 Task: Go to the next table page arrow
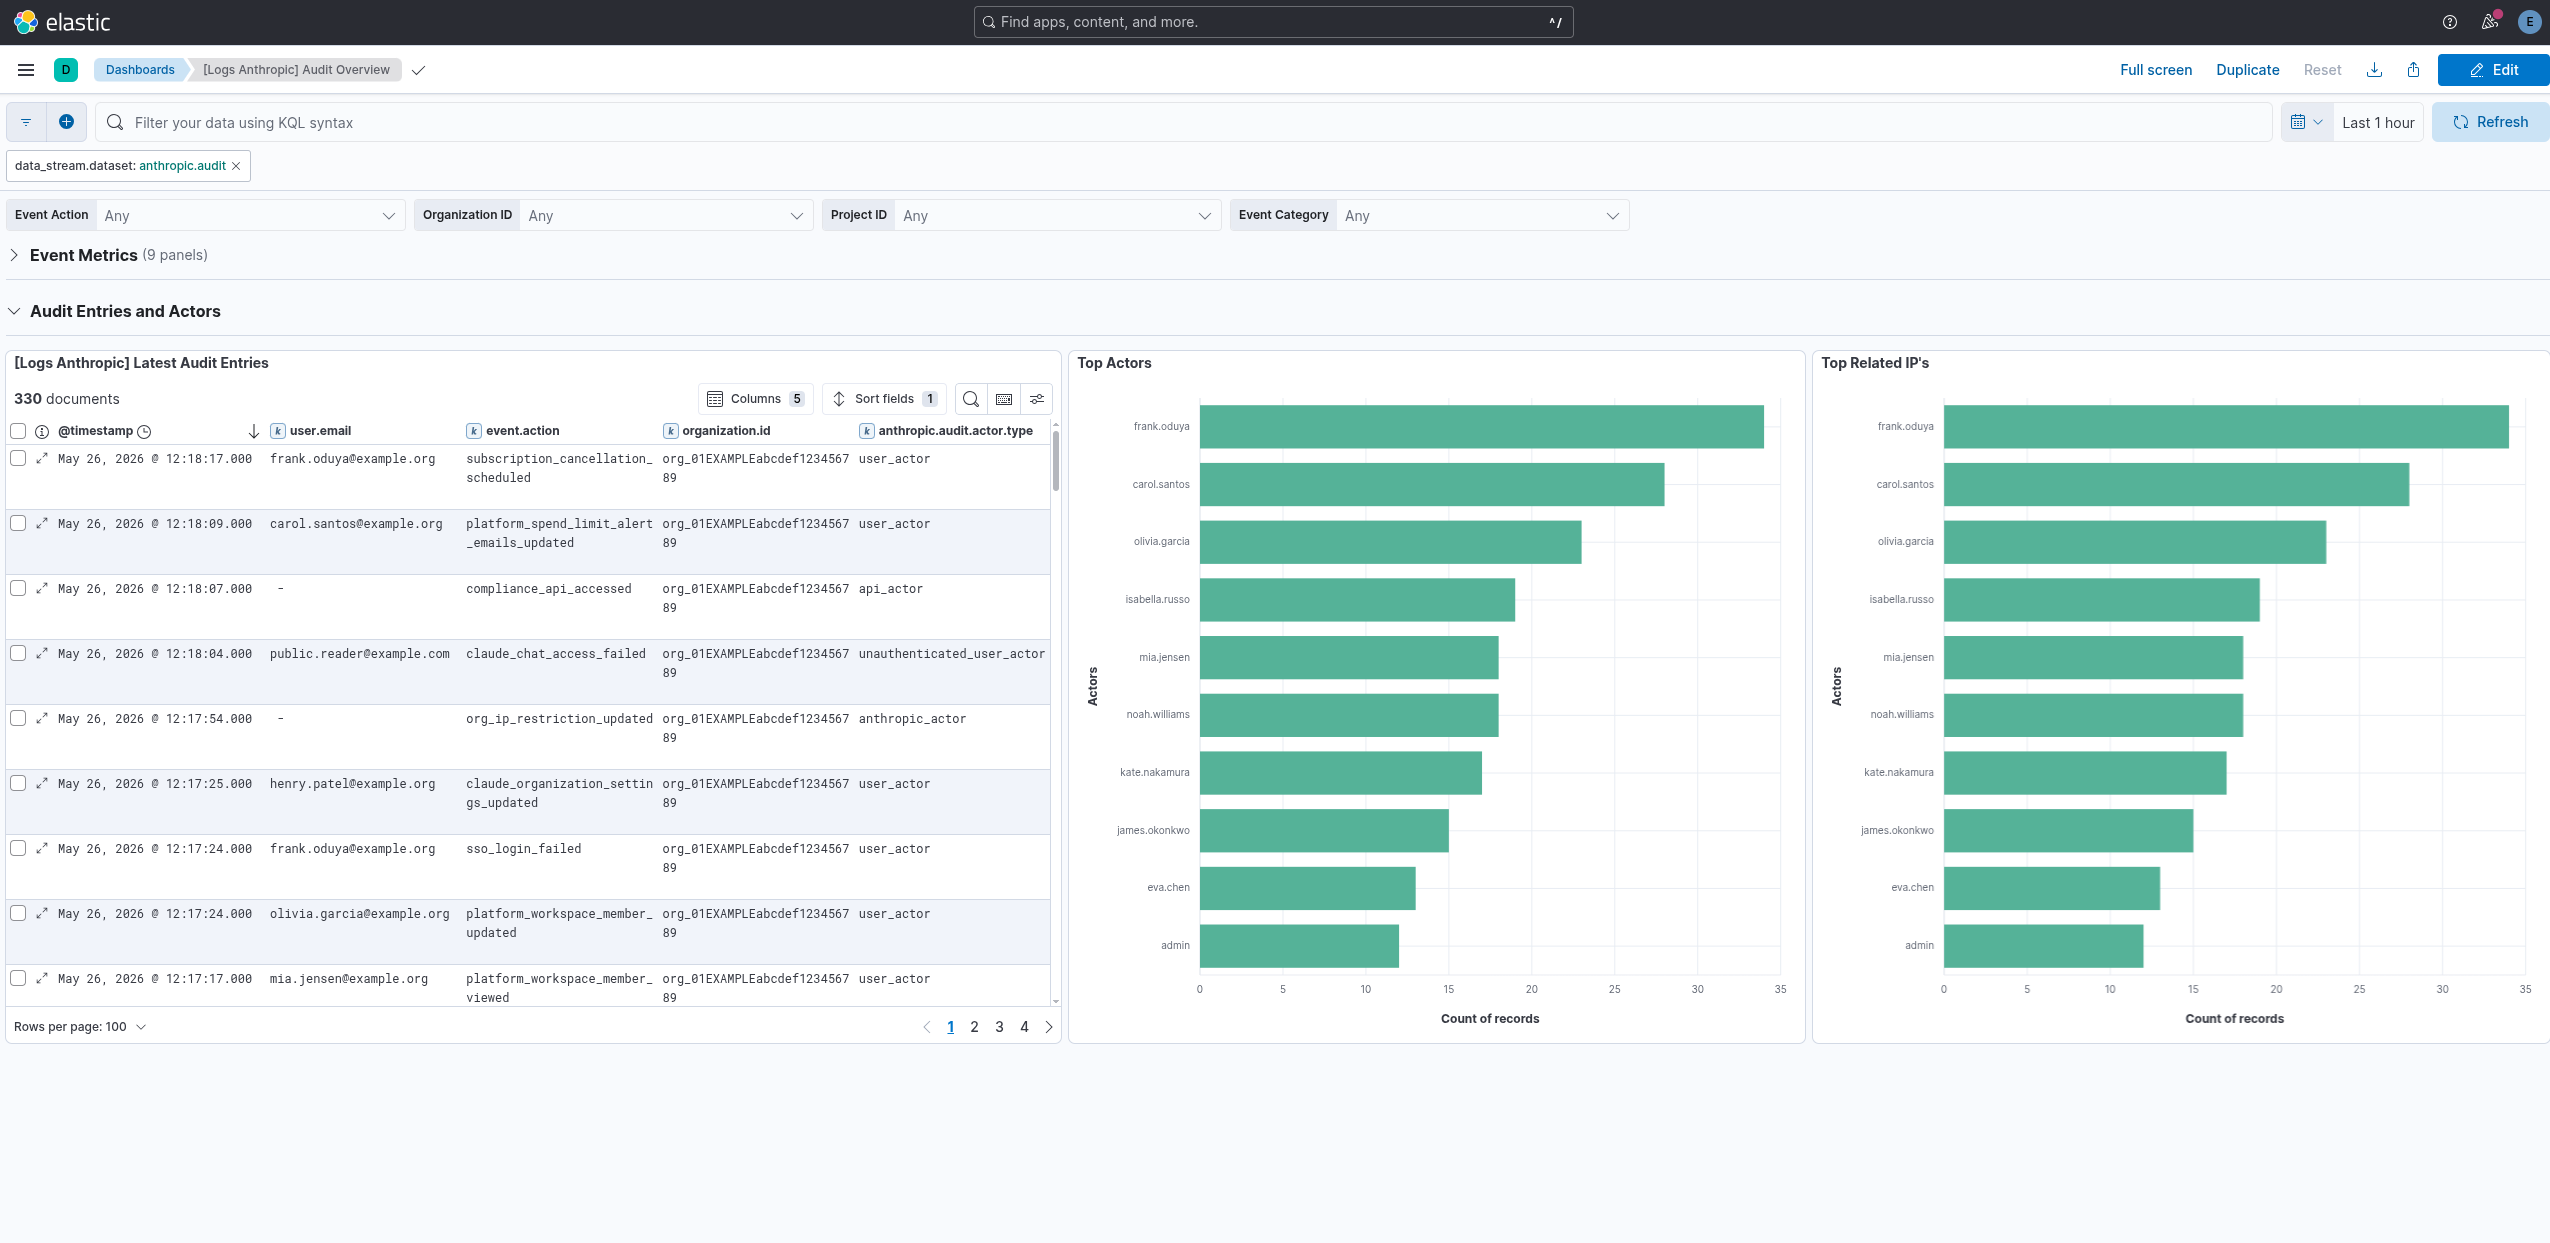point(1049,1027)
